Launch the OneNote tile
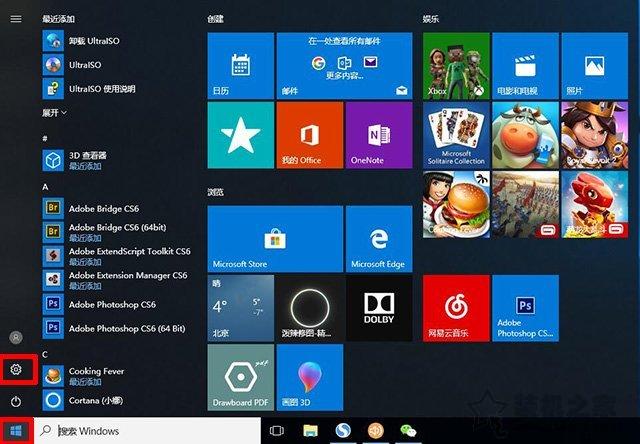Image resolution: width=640 pixels, height=444 pixels. [379, 135]
